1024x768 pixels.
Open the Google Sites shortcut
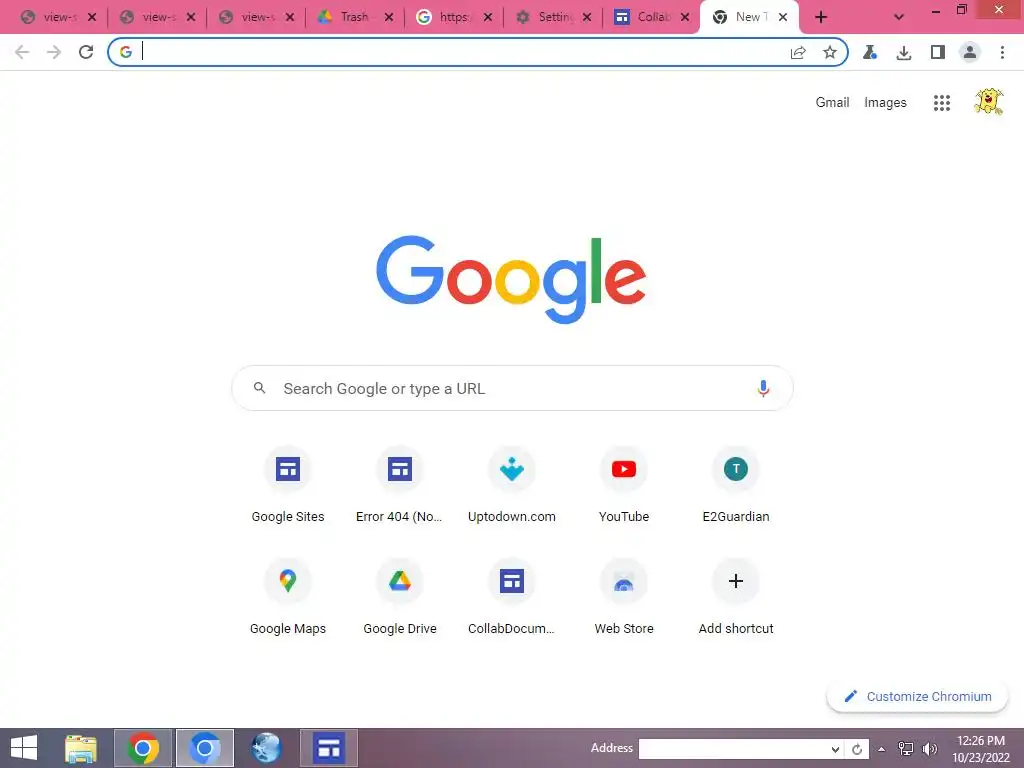tap(288, 485)
